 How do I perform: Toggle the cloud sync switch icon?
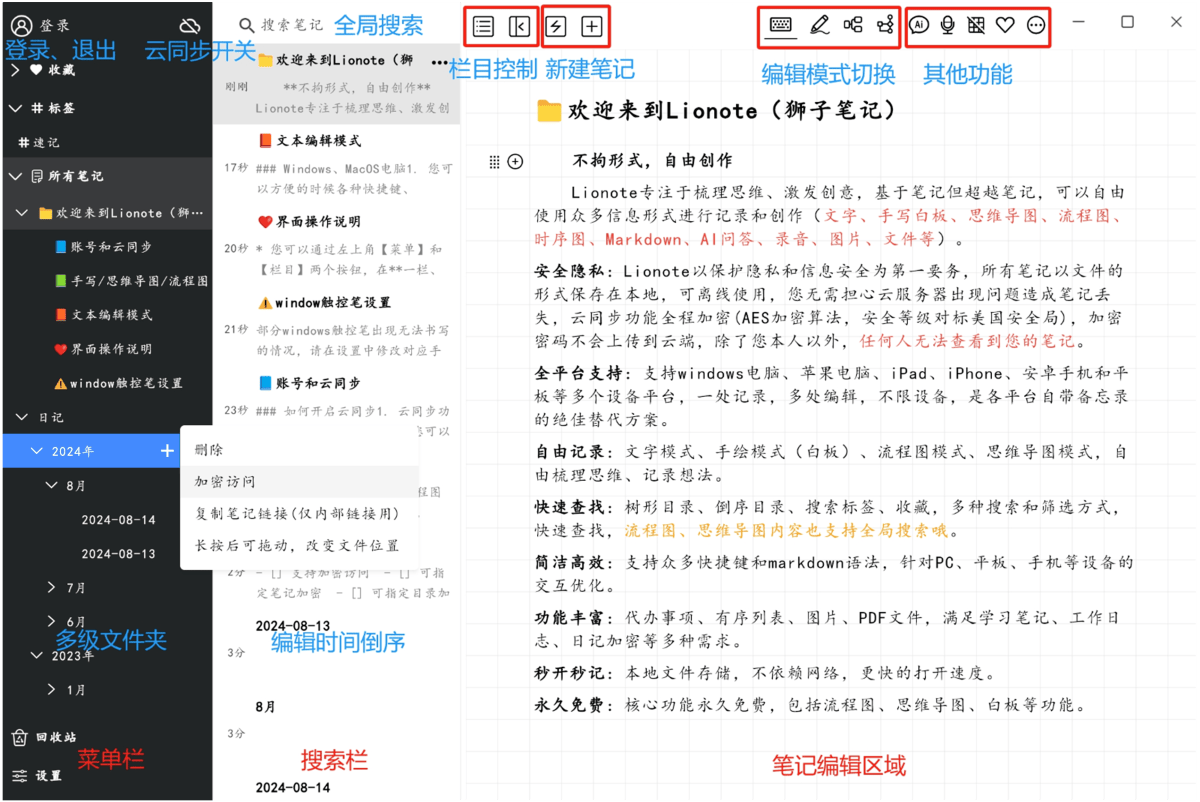[x=189, y=25]
